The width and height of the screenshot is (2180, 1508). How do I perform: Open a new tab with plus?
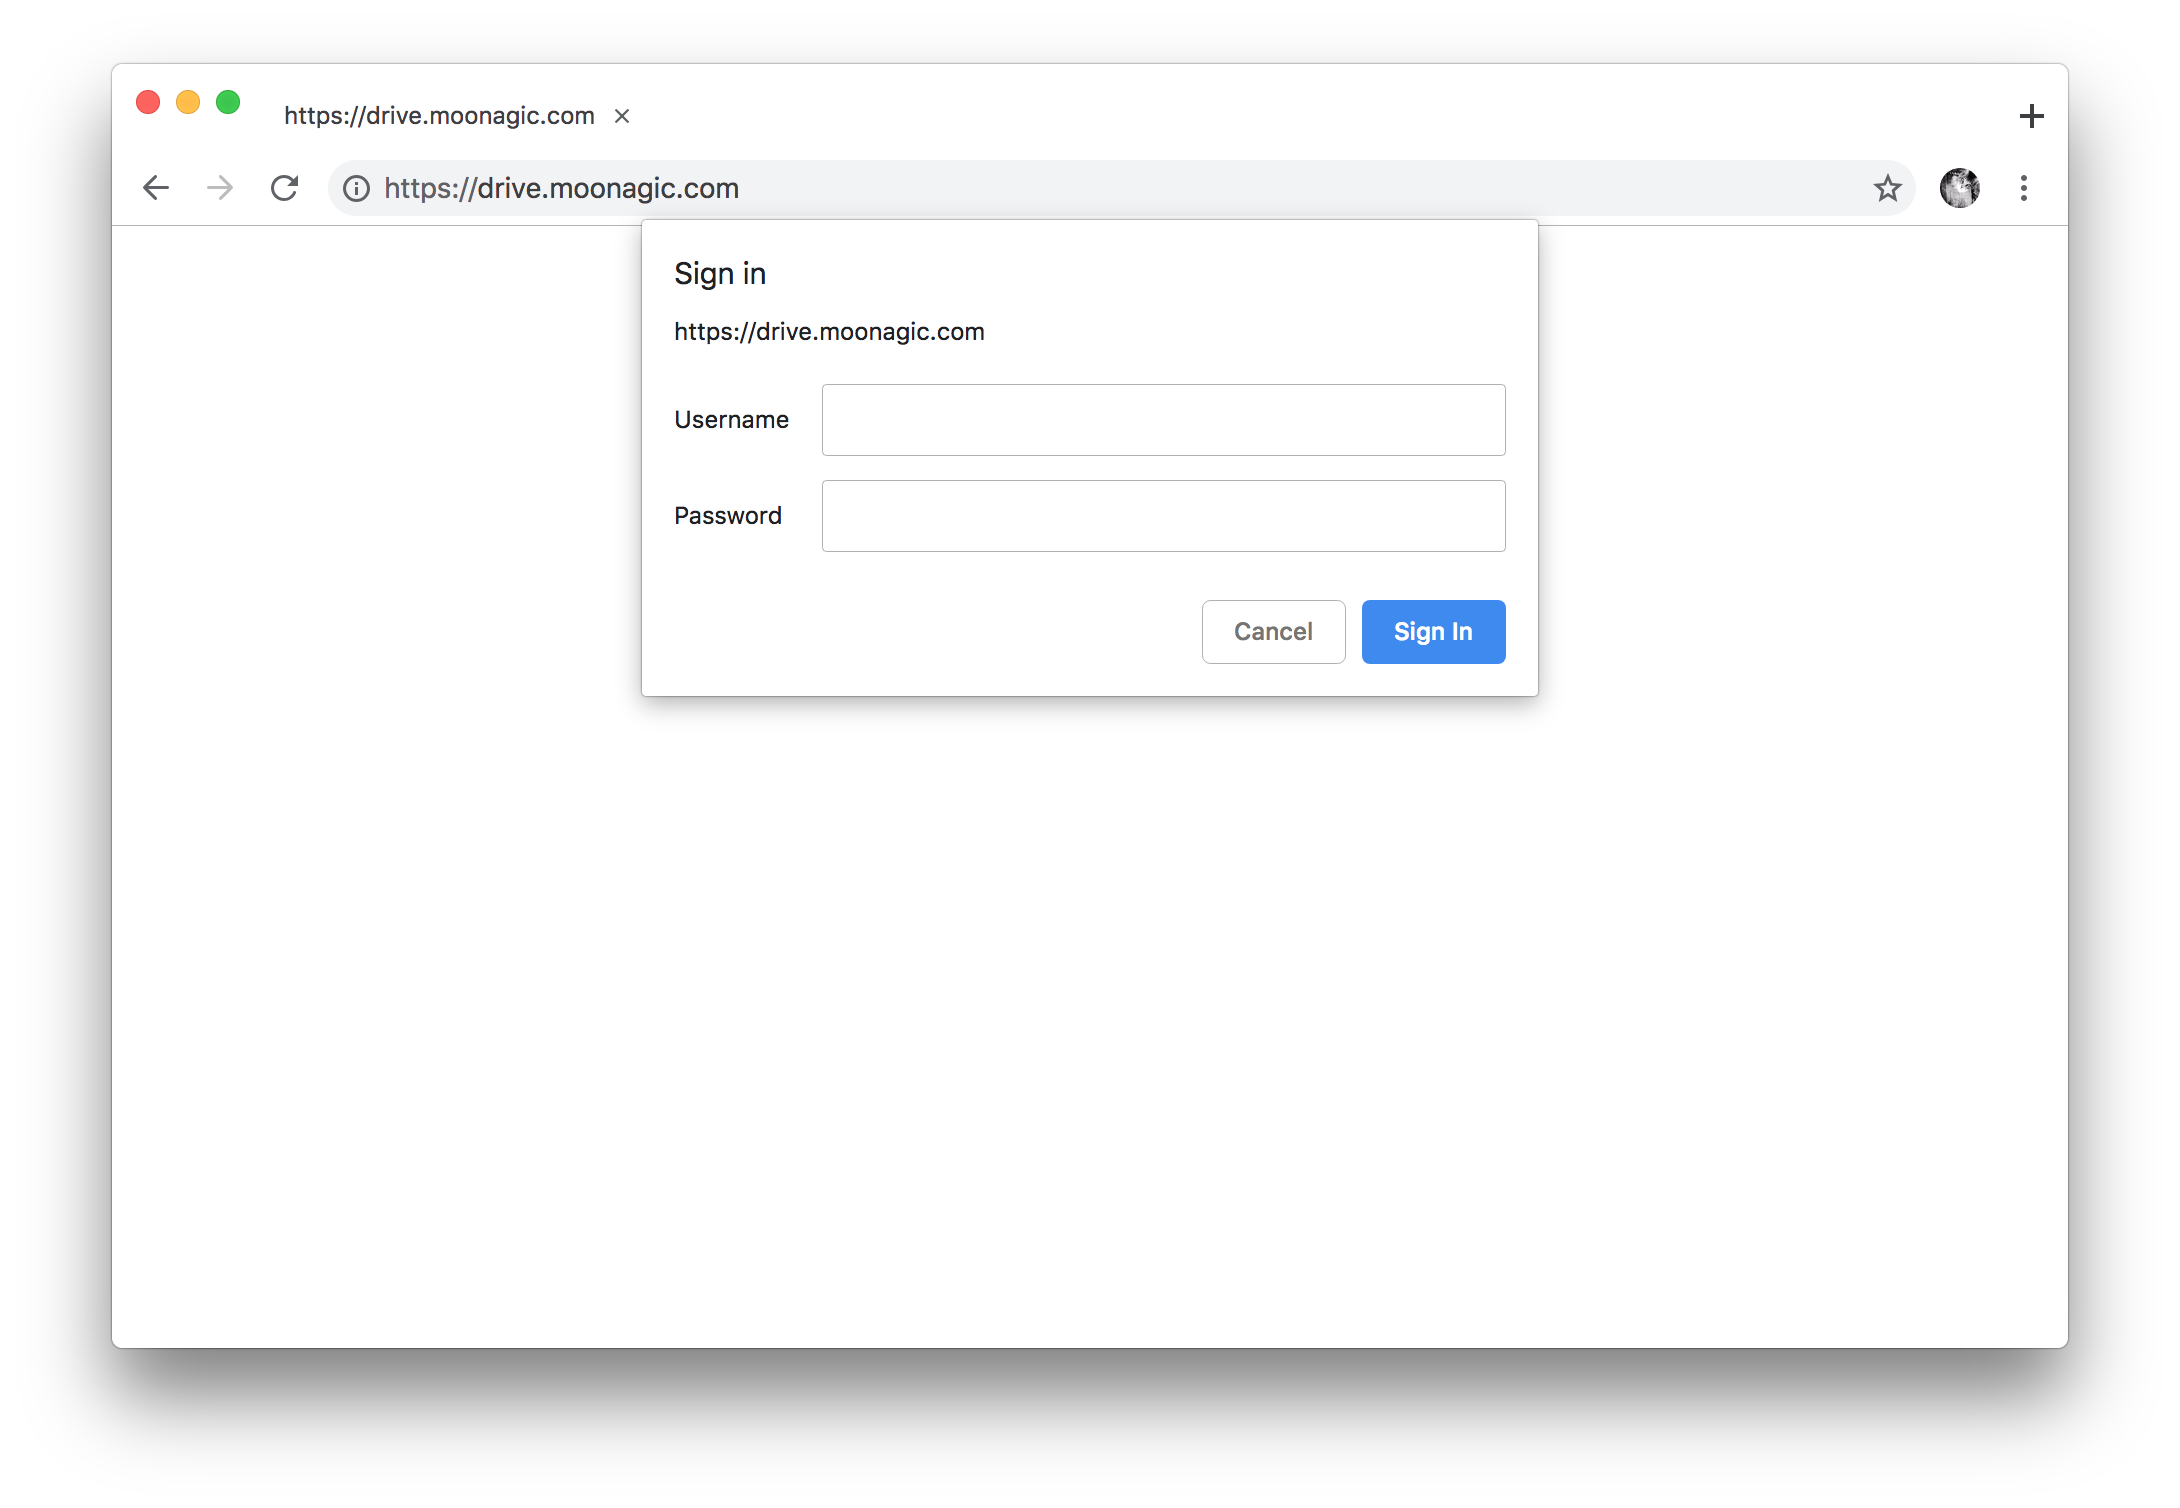pyautogui.click(x=2031, y=116)
